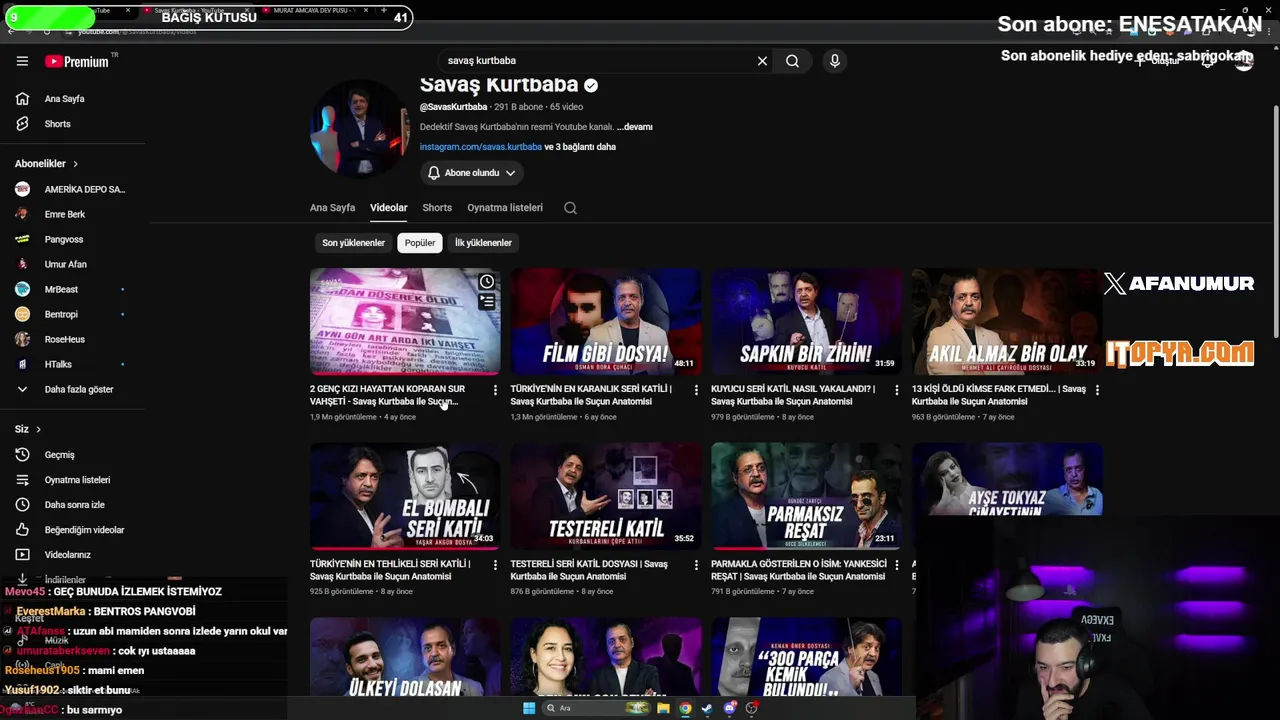
Task: Open Discord from taskbar
Action: [730, 708]
